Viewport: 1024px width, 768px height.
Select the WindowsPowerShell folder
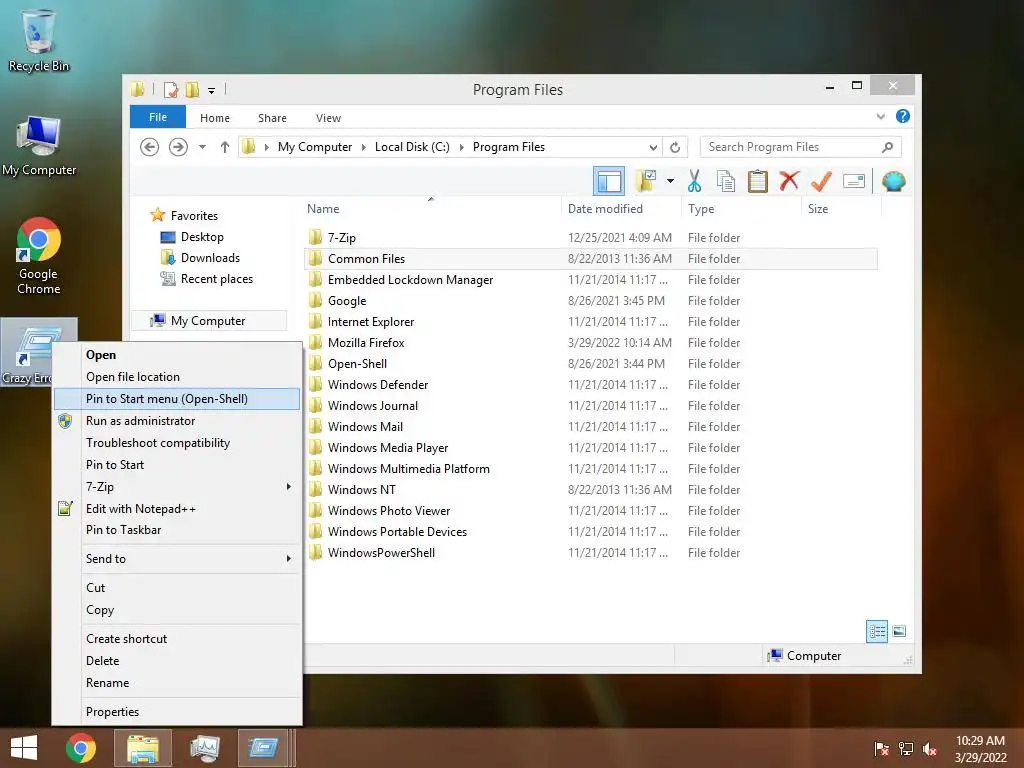(x=590, y=552)
